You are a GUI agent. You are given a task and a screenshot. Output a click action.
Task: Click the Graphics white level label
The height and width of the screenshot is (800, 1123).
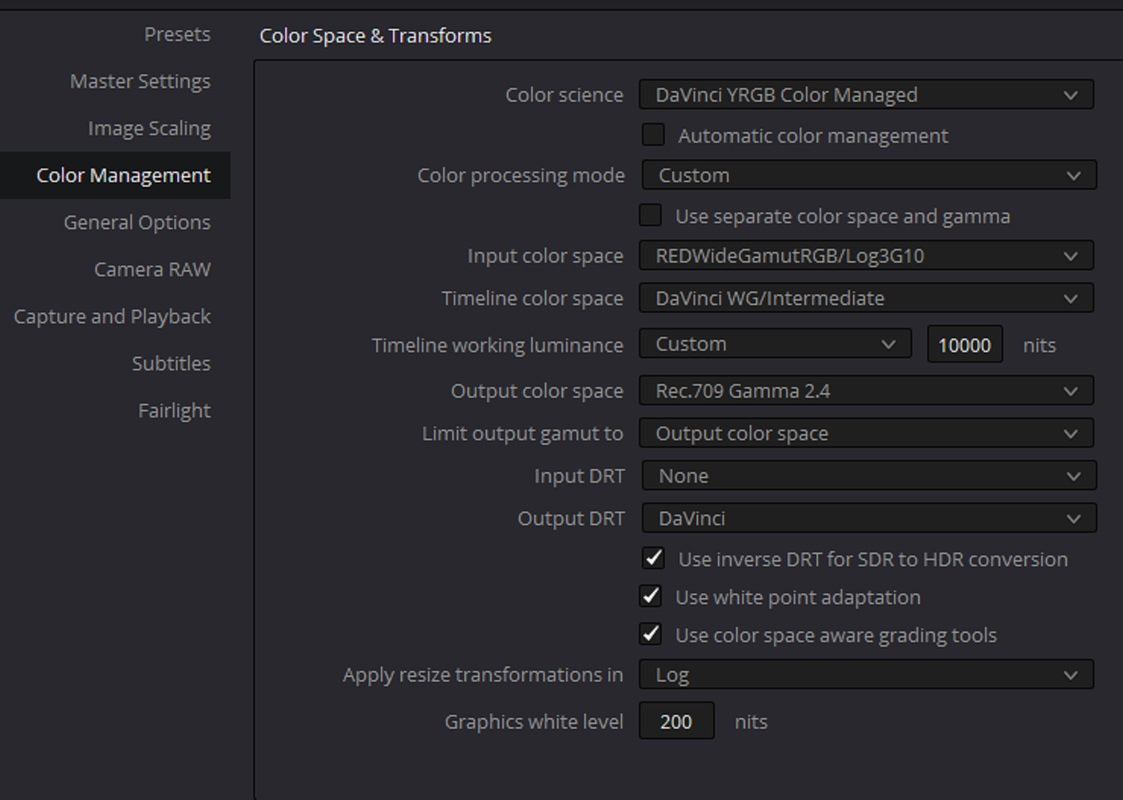click(534, 721)
